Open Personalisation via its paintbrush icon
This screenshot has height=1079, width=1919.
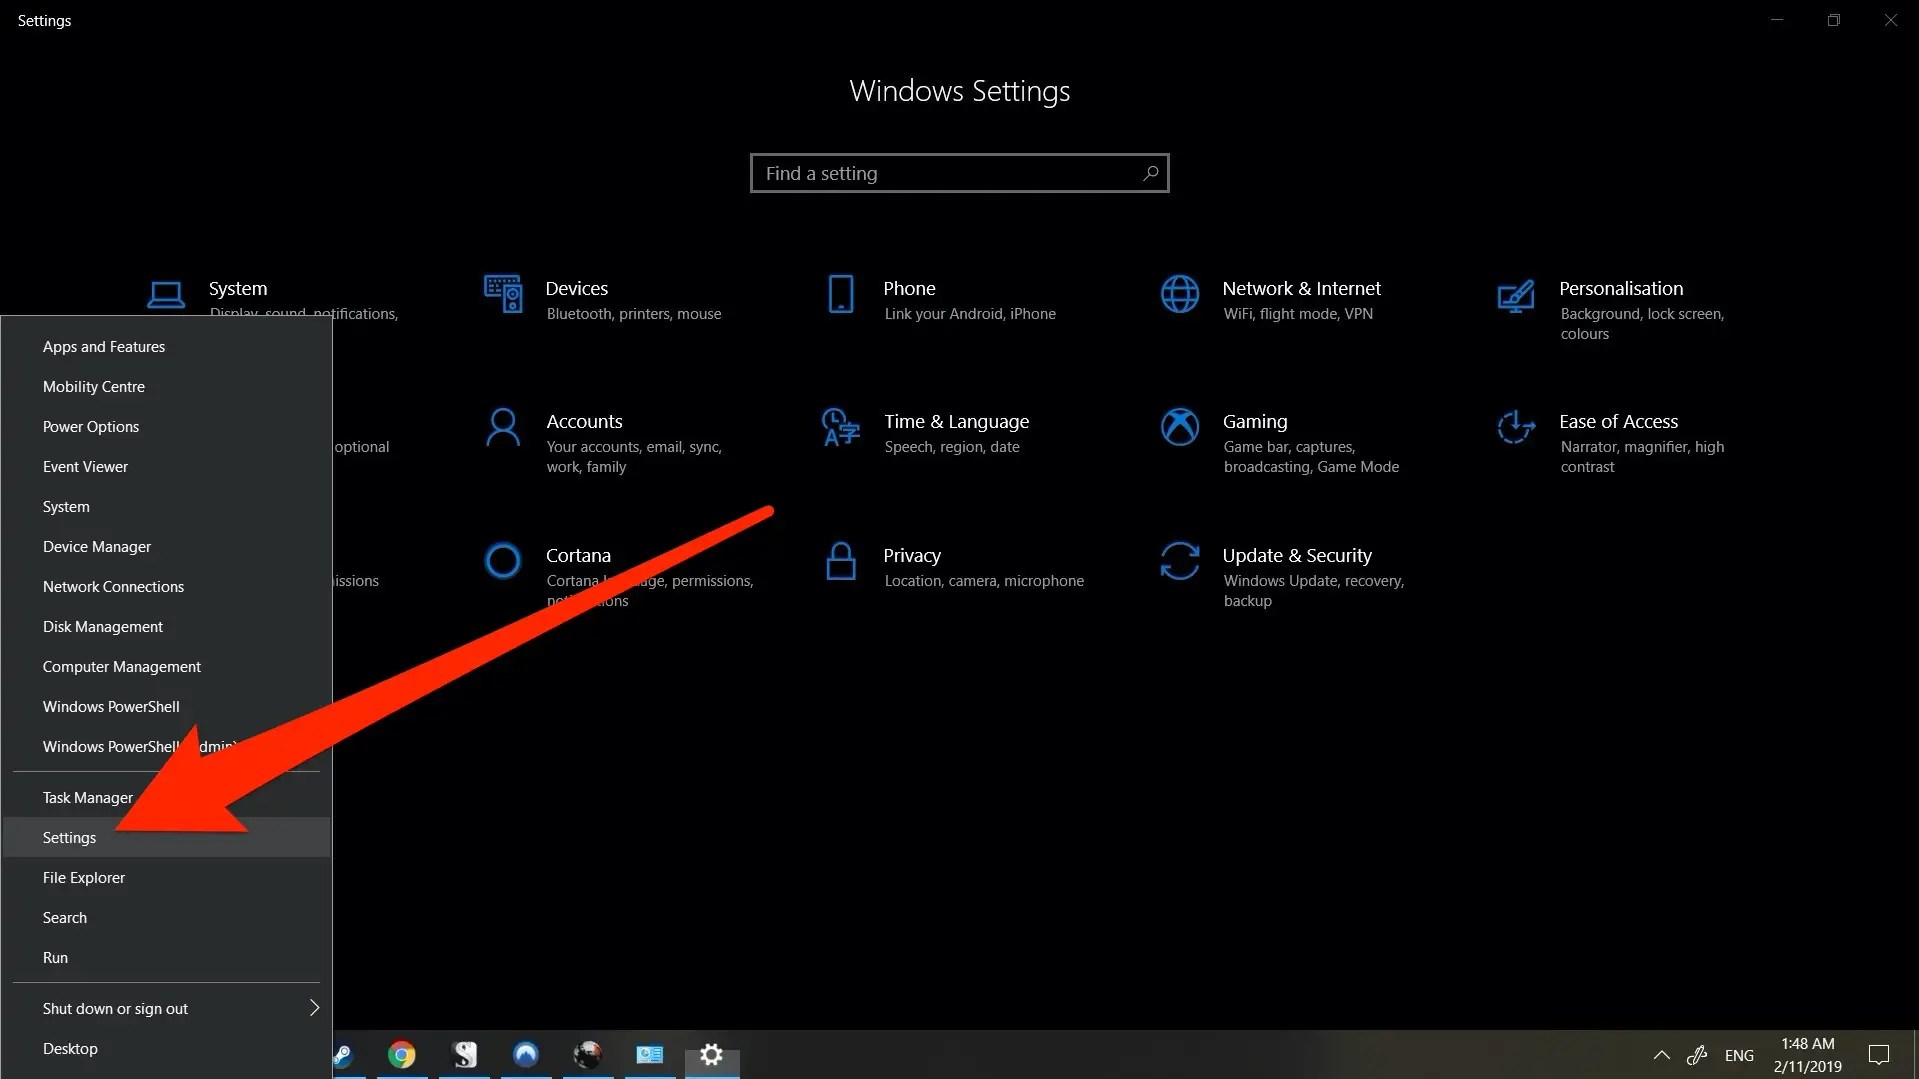(x=1516, y=295)
